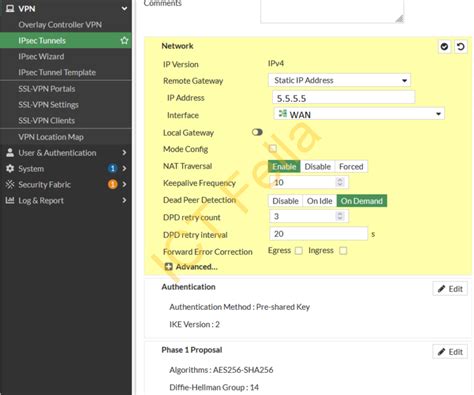The image size is (474, 395).
Task: Open the Remote Gateway dropdown
Action: 339,80
